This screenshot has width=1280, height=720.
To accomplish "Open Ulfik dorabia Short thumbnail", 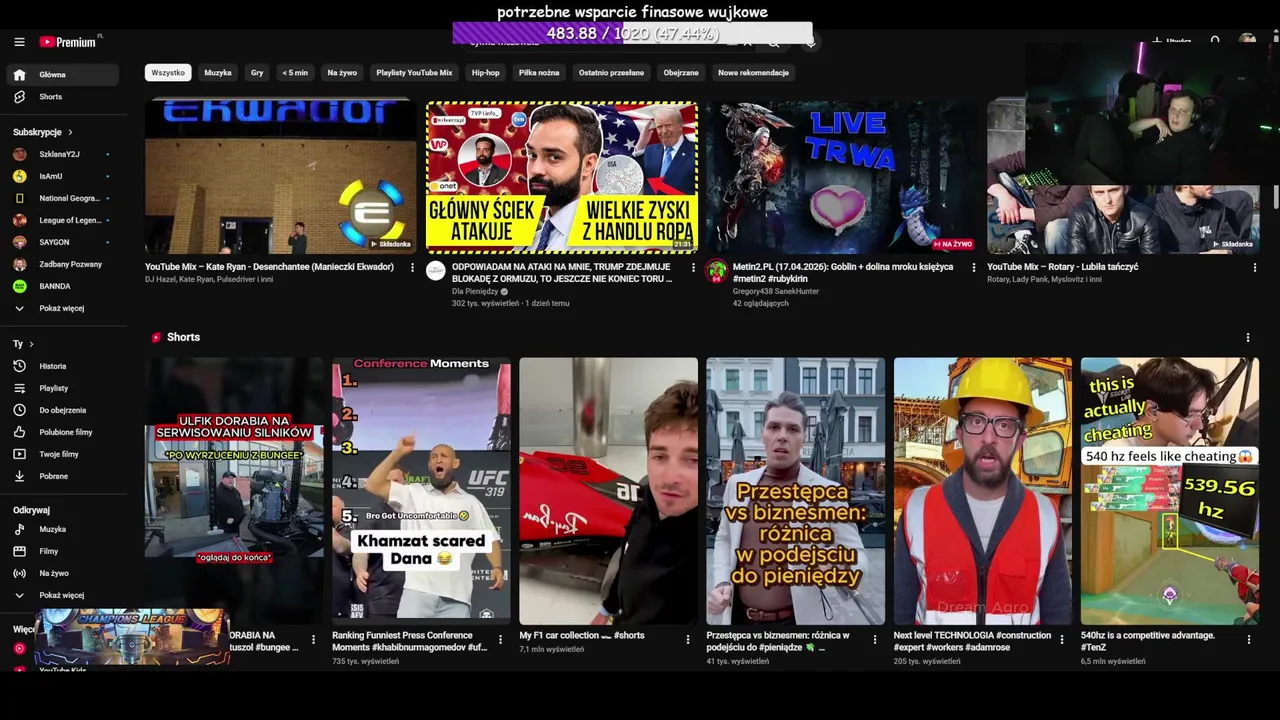I will click(234, 491).
